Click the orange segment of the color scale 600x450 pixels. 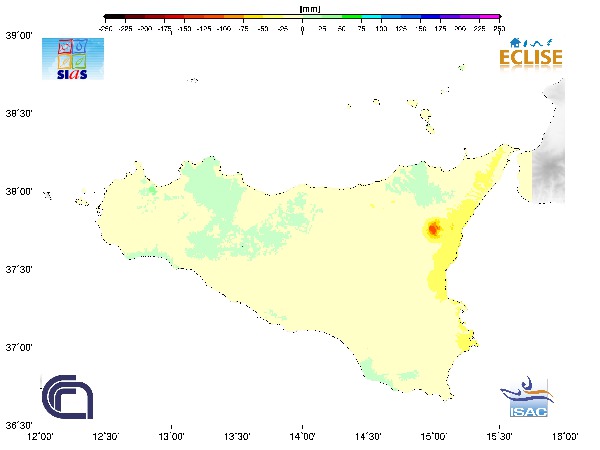[x=233, y=17]
